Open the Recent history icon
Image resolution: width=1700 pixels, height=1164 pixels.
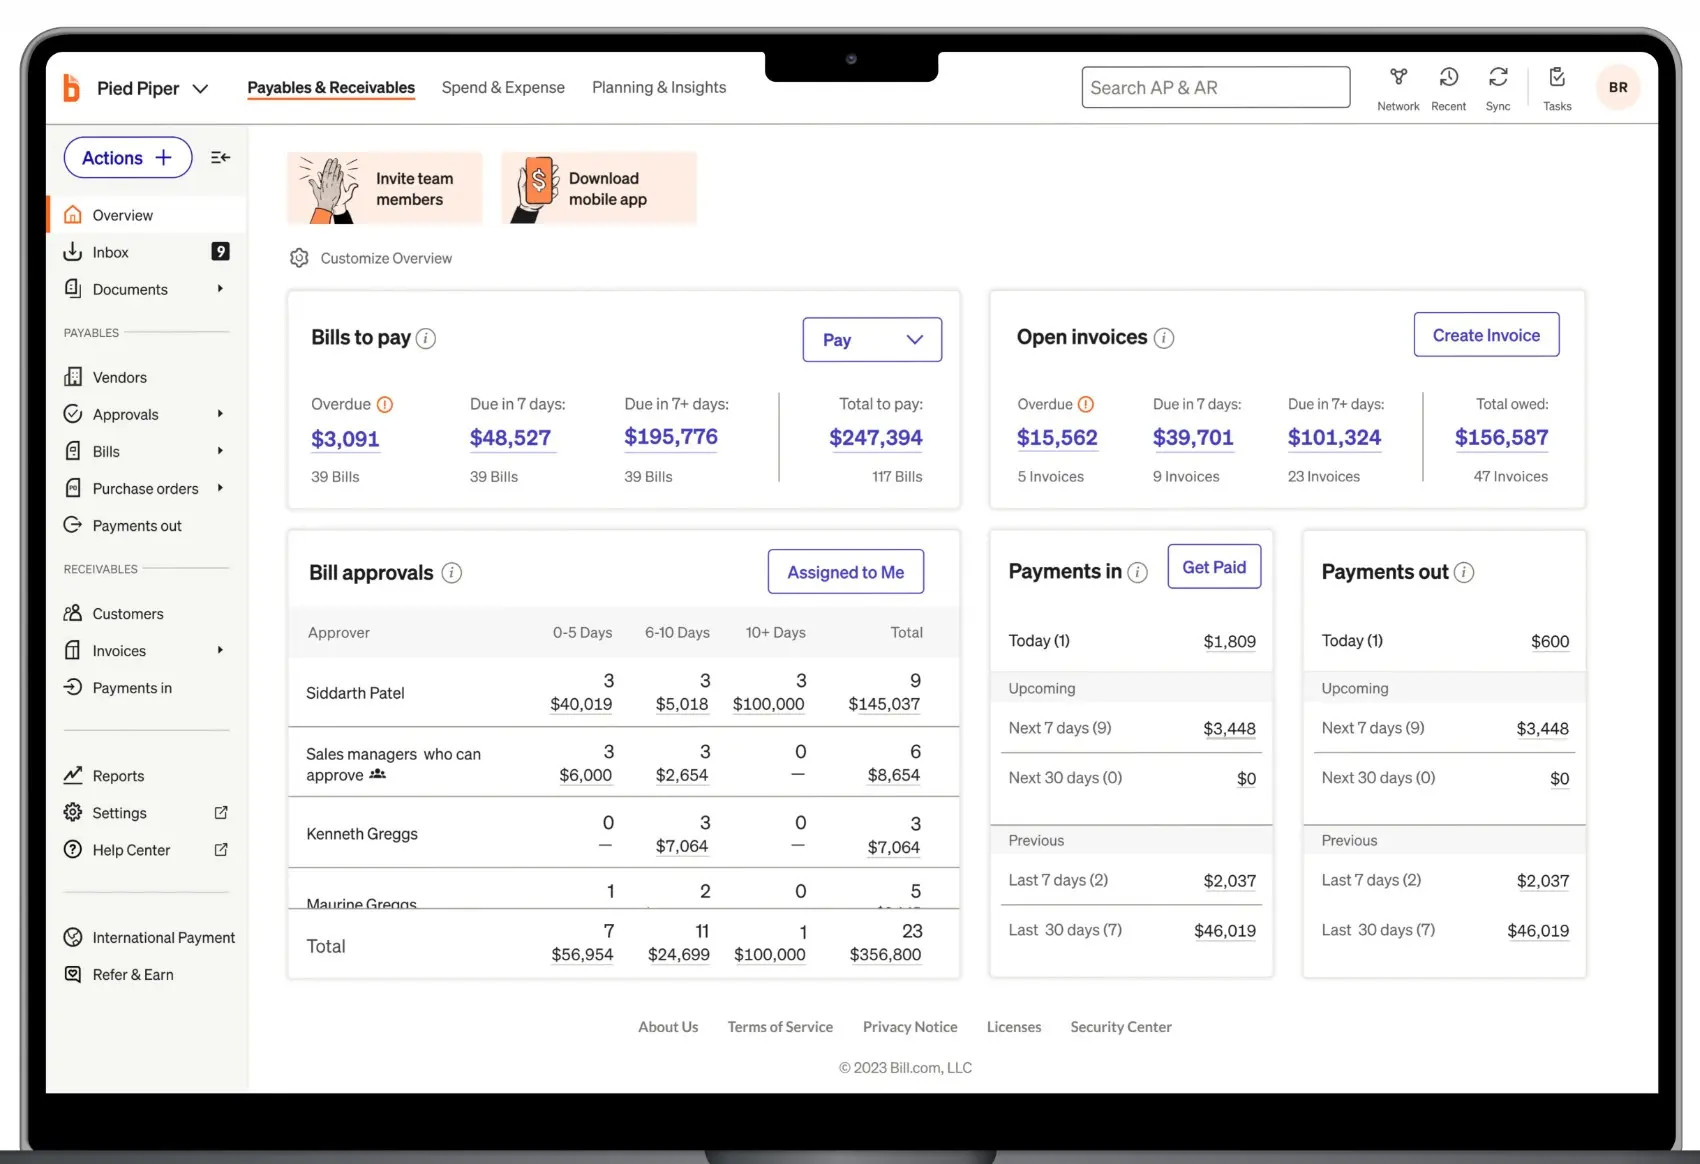1448,77
